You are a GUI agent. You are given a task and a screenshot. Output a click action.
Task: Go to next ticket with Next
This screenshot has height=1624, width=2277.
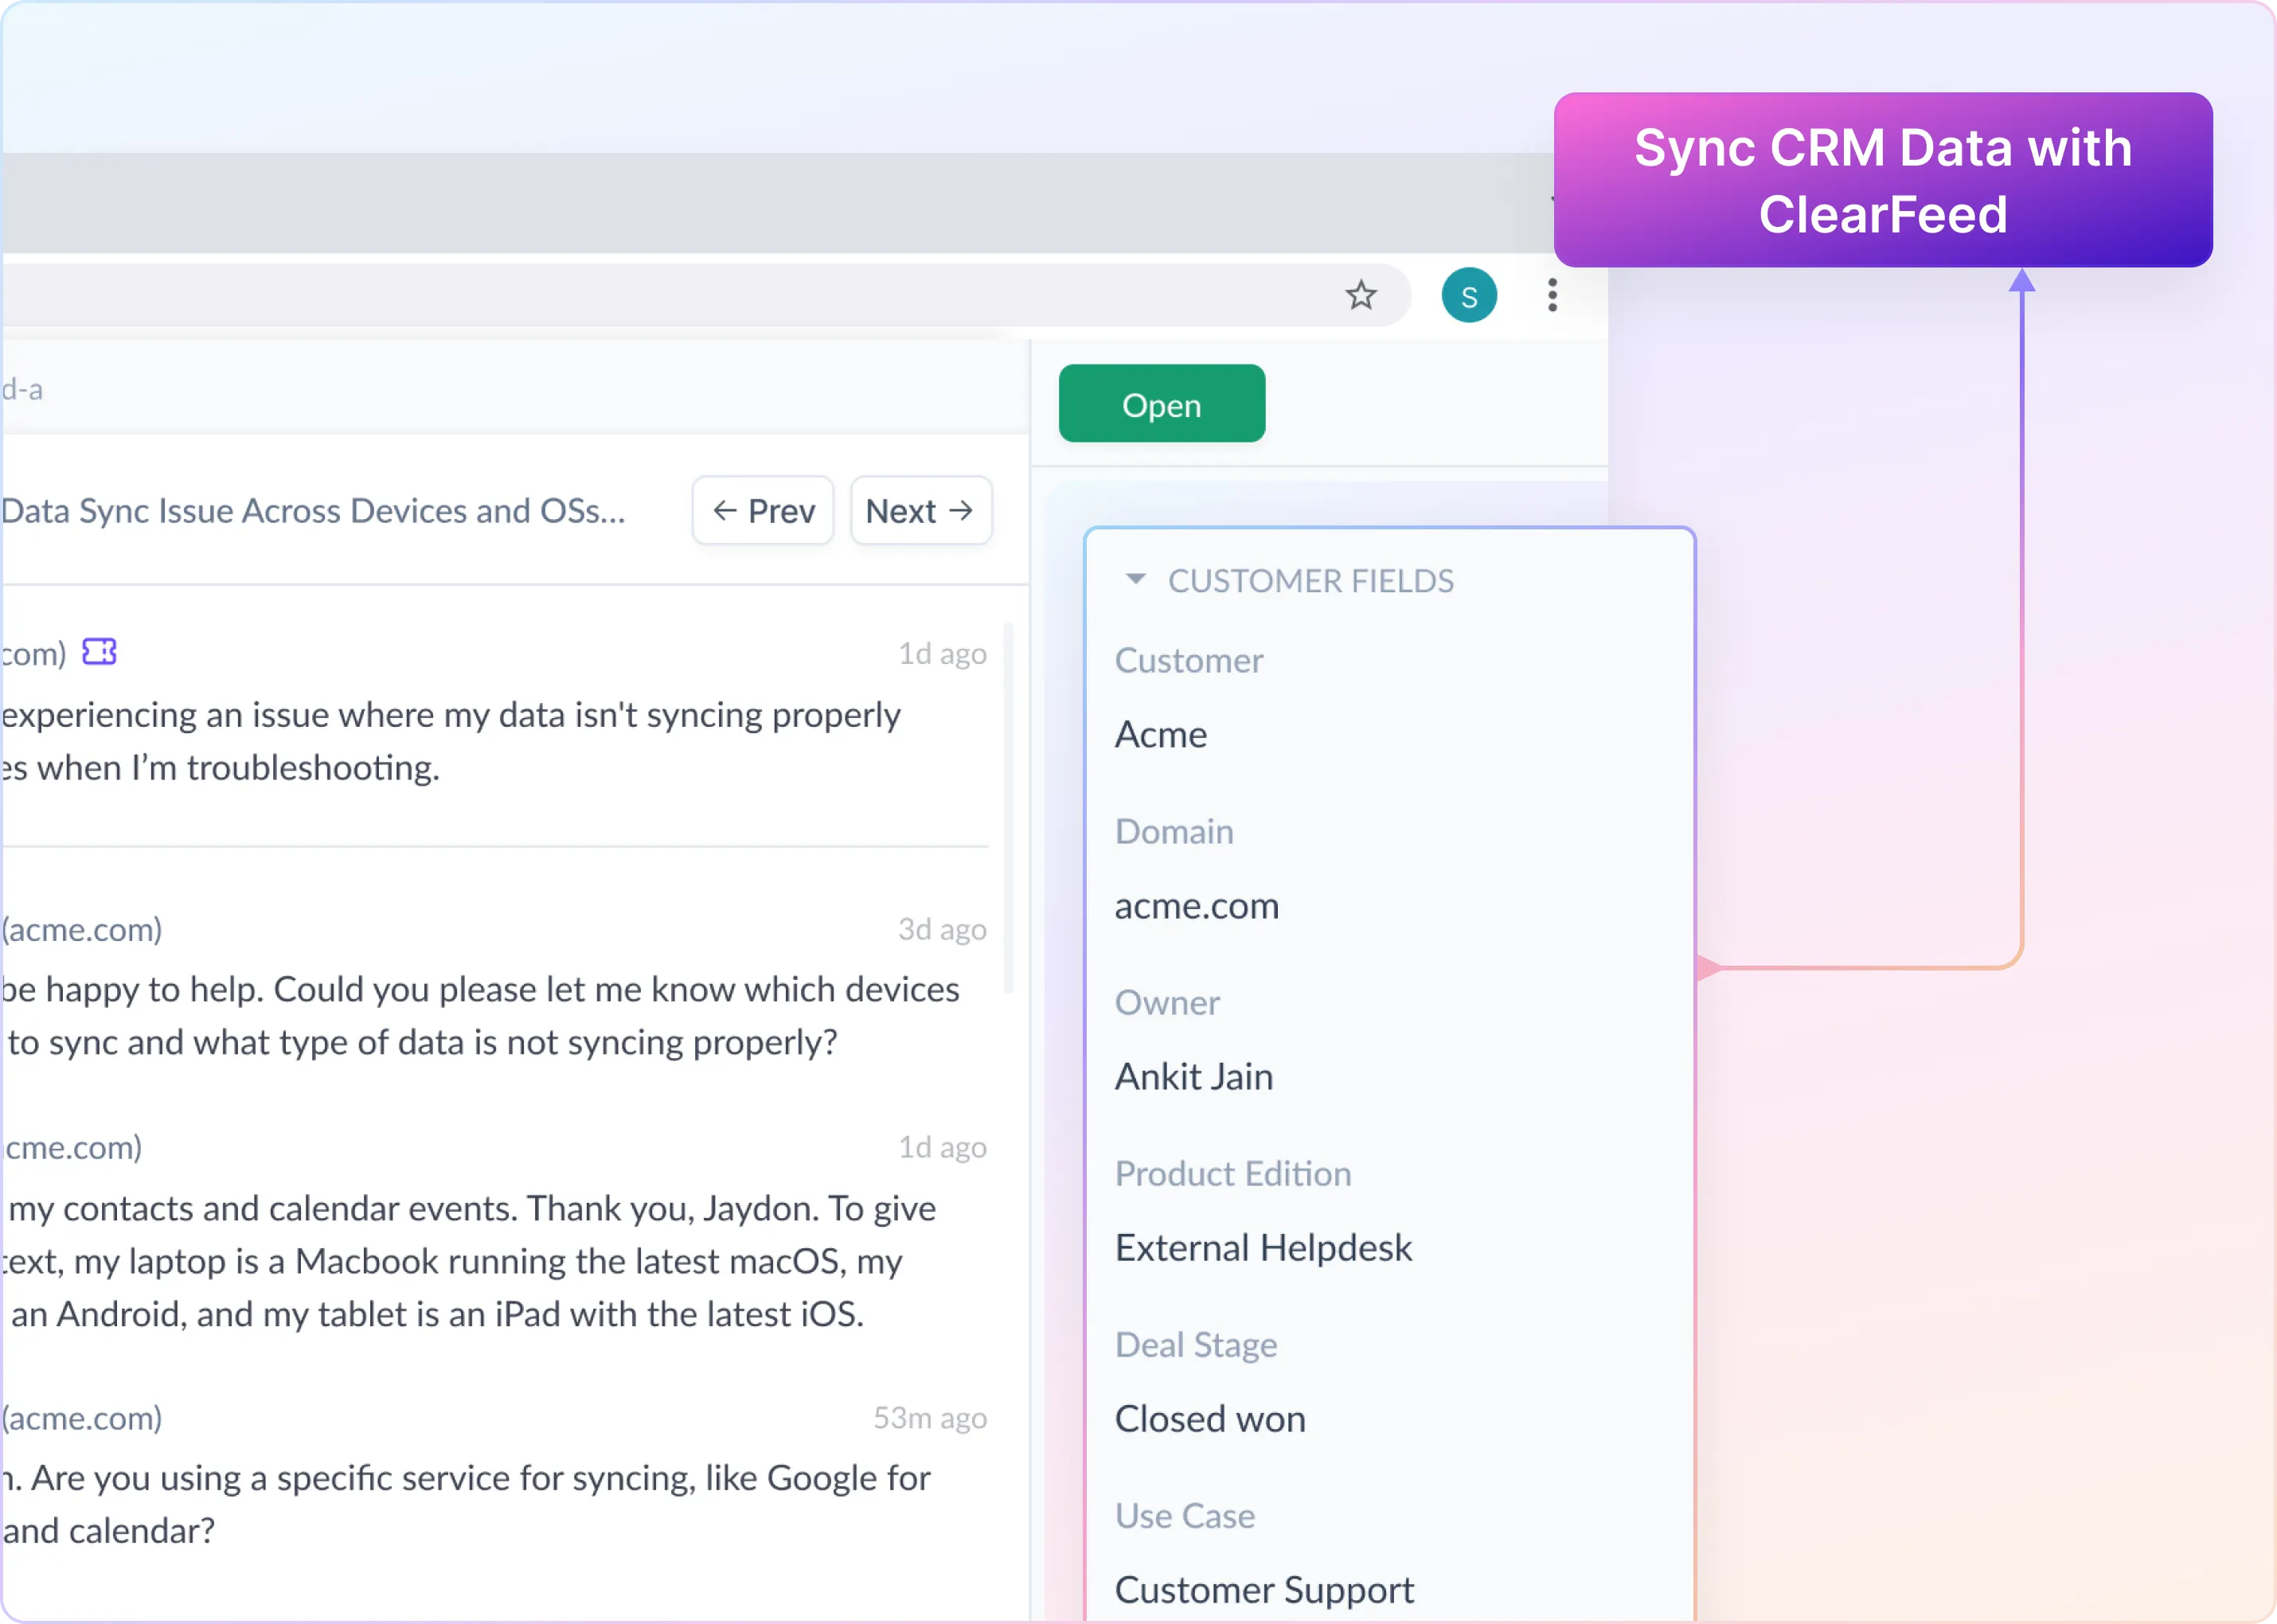(920, 511)
